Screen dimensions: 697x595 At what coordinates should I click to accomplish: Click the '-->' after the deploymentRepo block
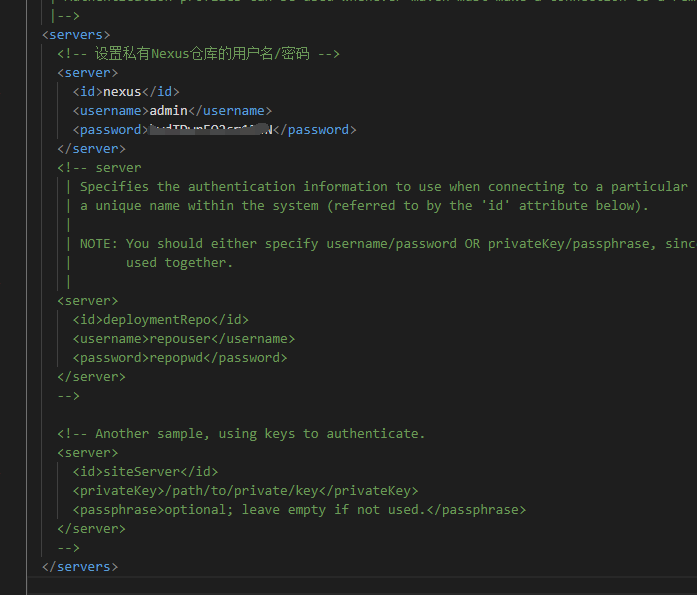click(x=68, y=396)
